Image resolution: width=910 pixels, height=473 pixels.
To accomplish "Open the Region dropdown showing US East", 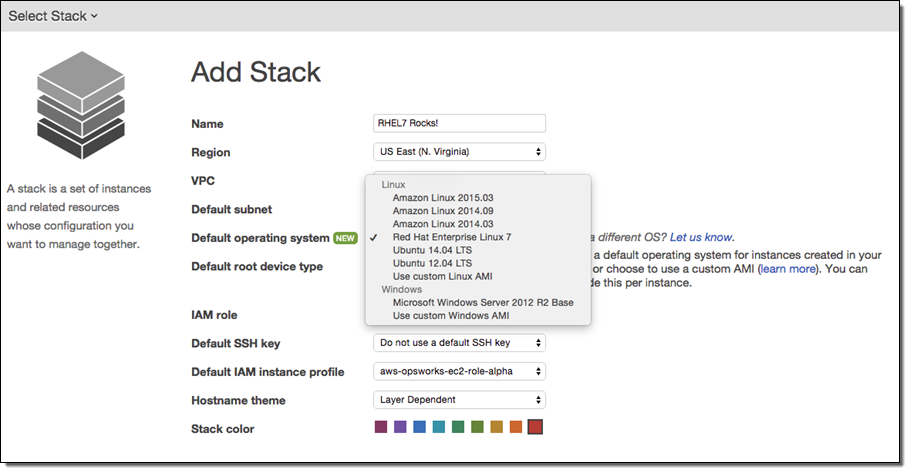I will tap(459, 152).
